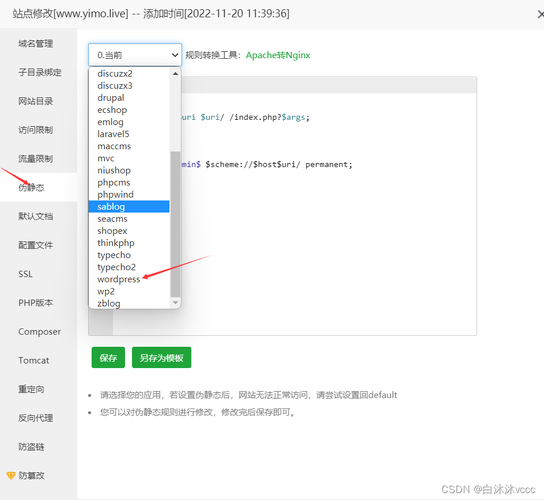
Task: Choose phpcms from the list
Action: coord(129,183)
